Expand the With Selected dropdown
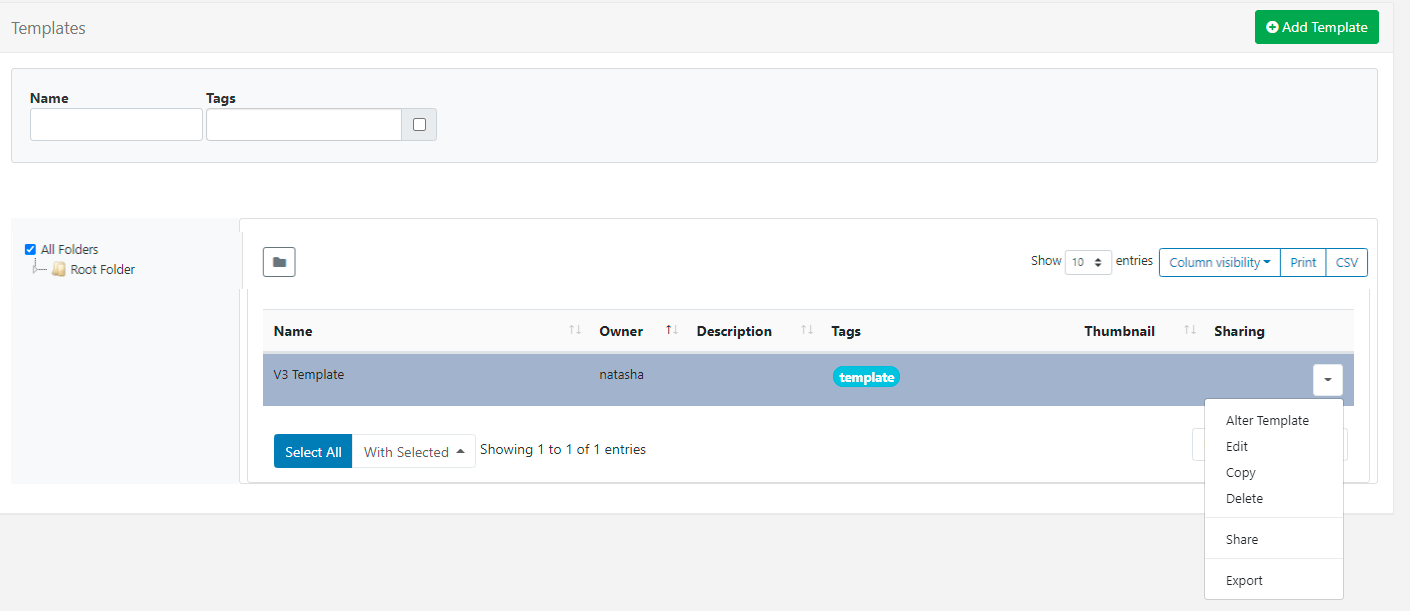Viewport: 1410px width, 611px height. pos(413,451)
